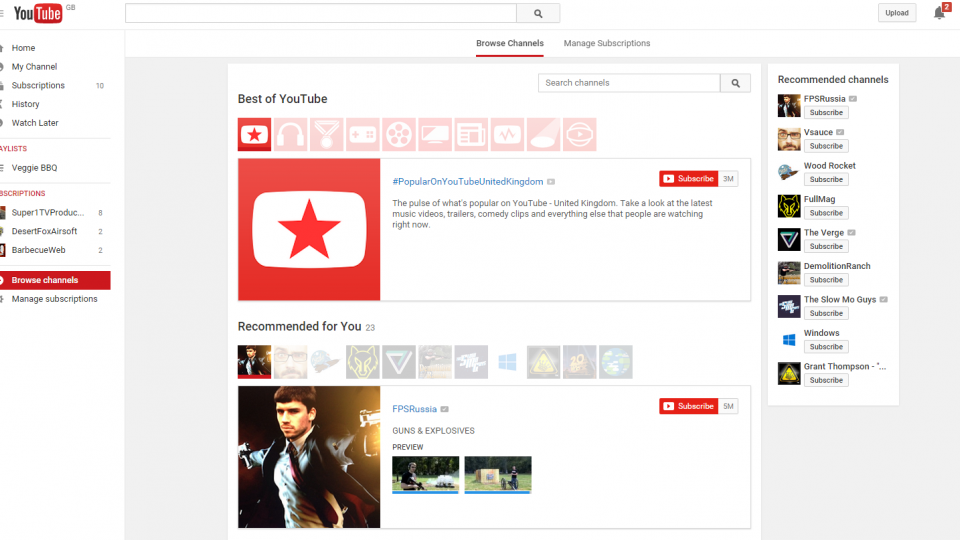This screenshot has height=540, width=960.
Task: Go to Home in the sidebar
Action: click(x=23, y=48)
